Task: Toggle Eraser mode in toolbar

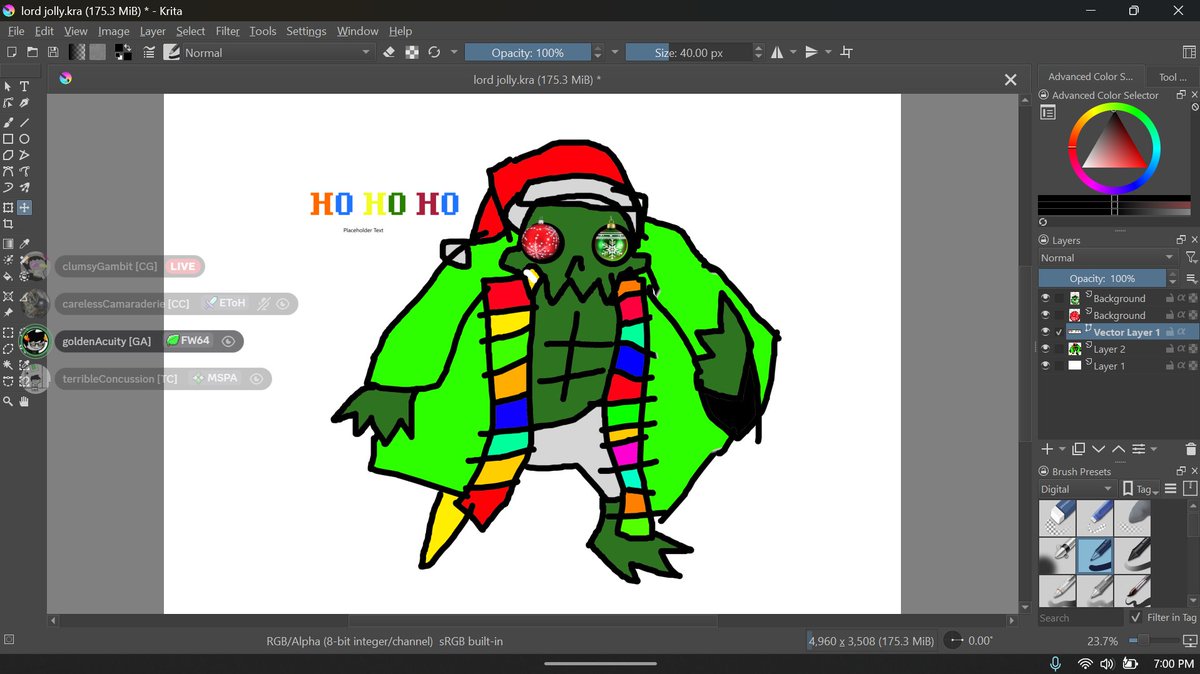Action: (x=389, y=52)
